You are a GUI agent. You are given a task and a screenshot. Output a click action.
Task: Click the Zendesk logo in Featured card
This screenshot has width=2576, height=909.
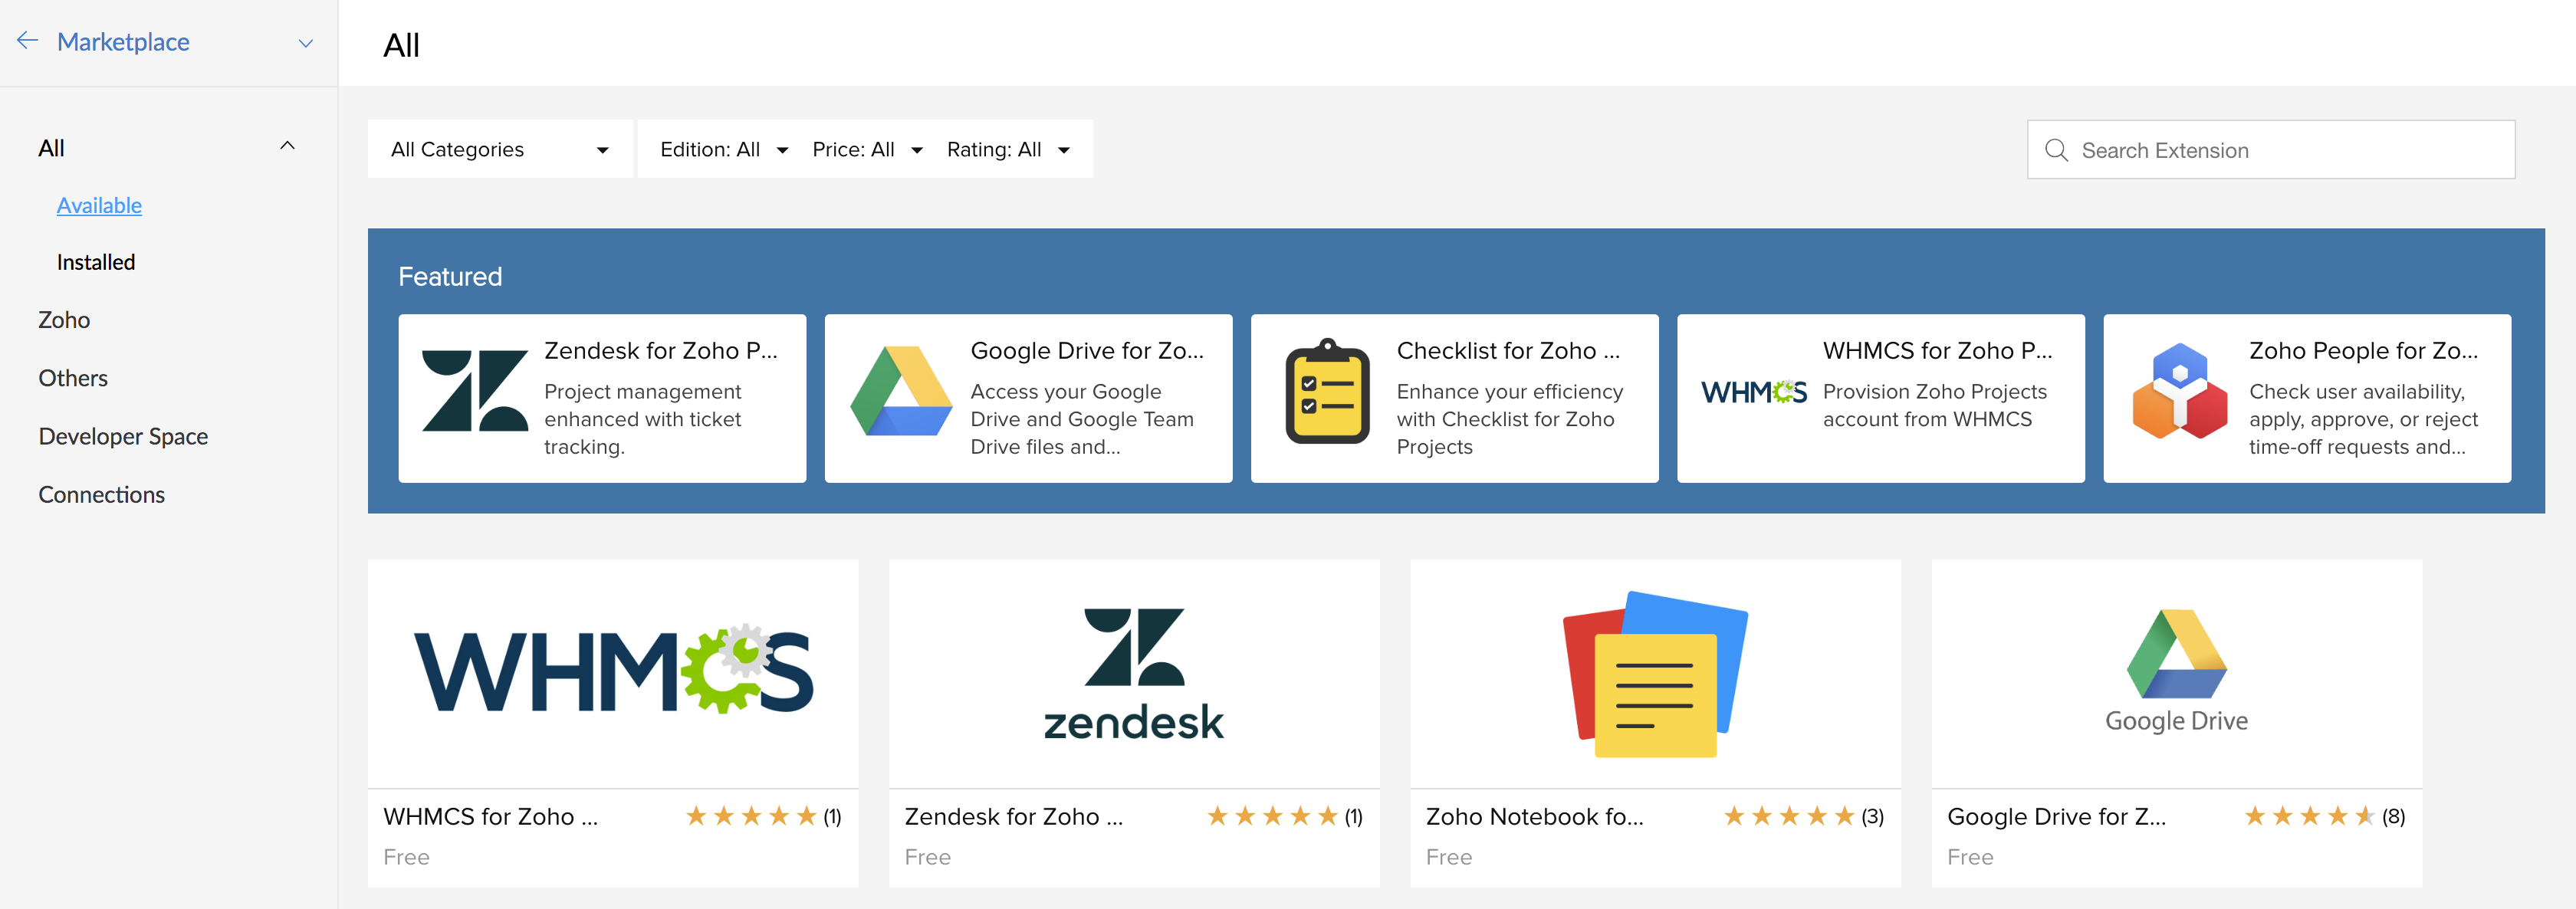pyautogui.click(x=475, y=391)
